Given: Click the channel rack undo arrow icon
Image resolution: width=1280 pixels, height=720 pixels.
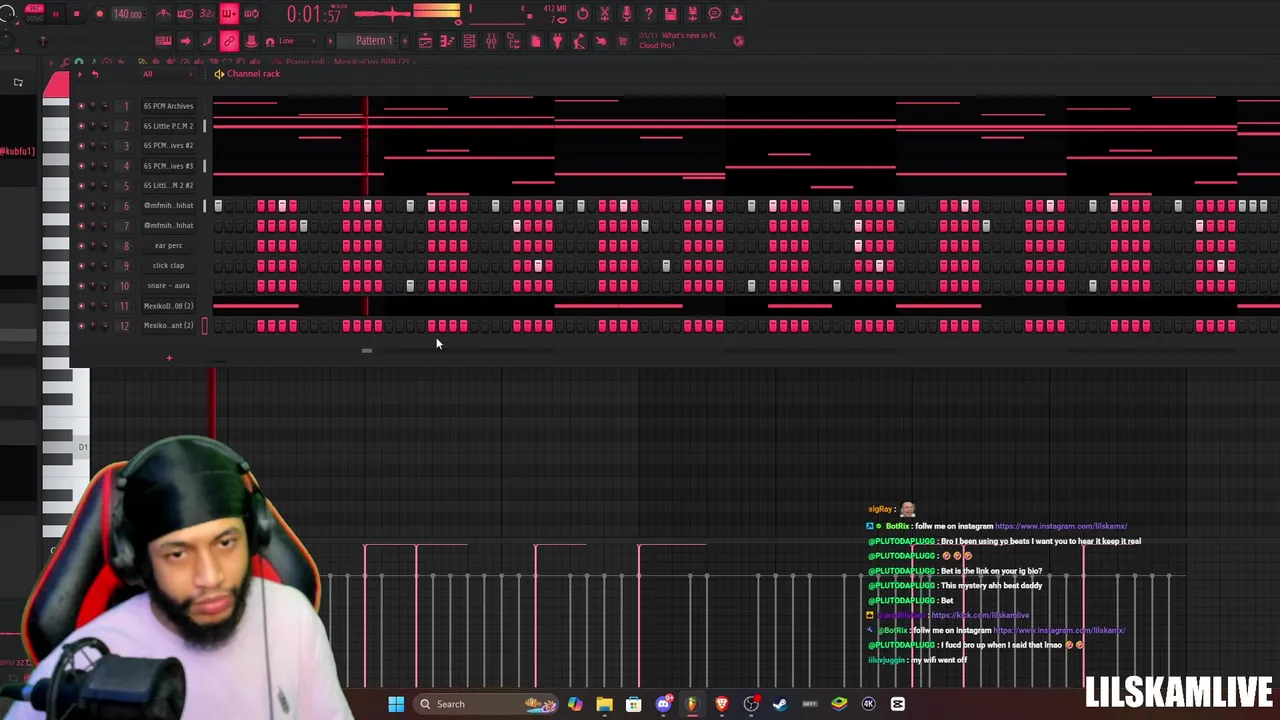Looking at the screenshot, I should coord(95,74).
